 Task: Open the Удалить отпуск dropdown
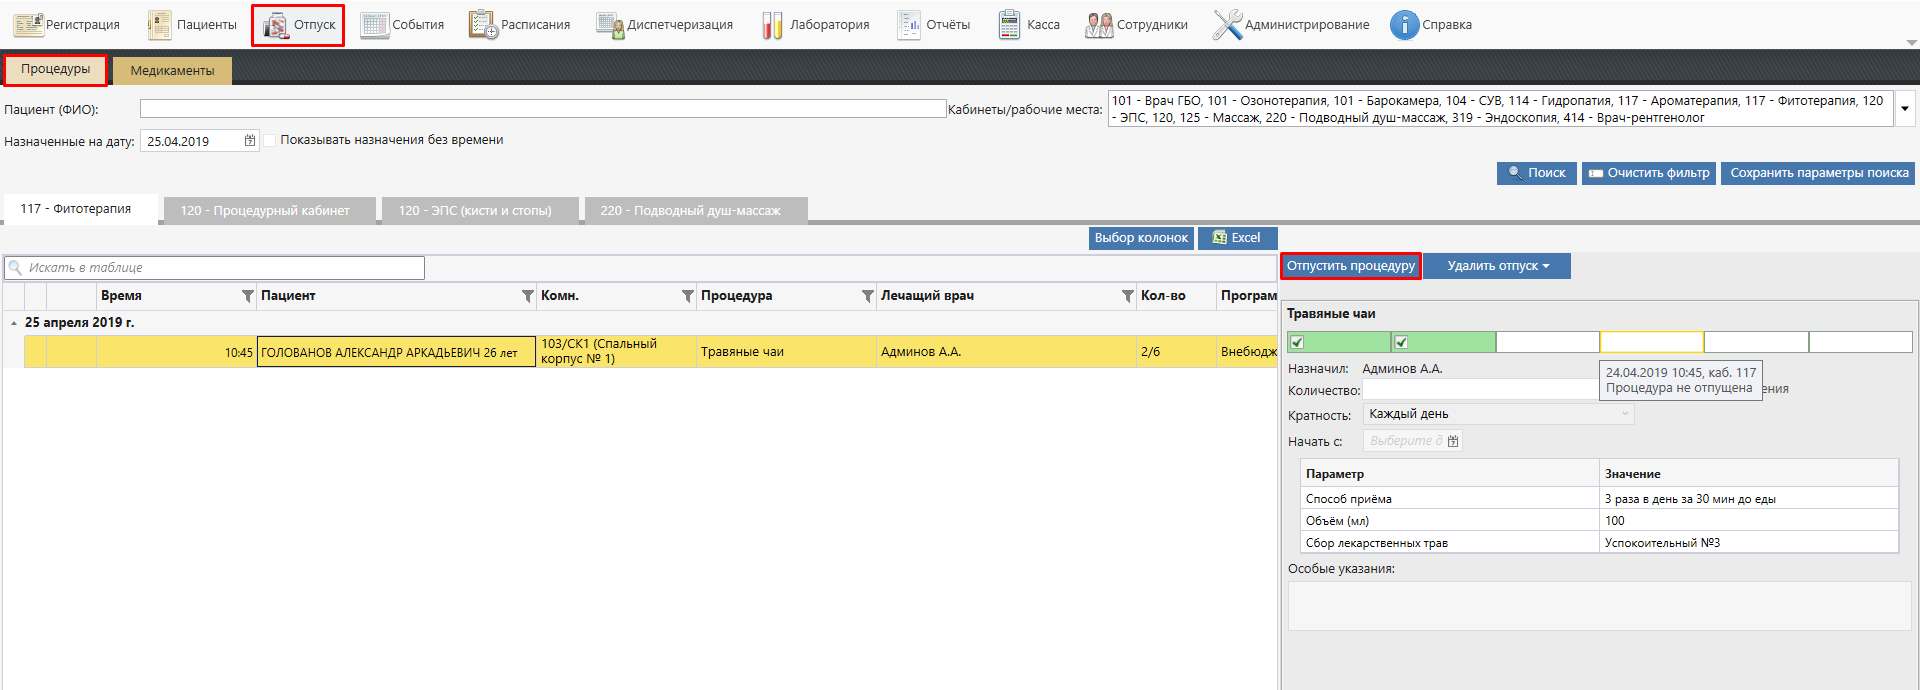[x=1497, y=266]
